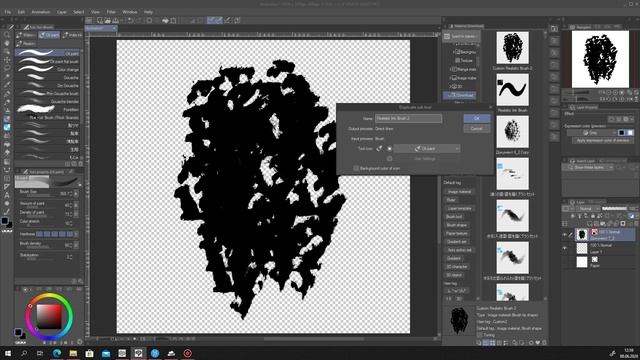
Task: Select the Paper layer thumbnail
Action: [x=582, y=262]
